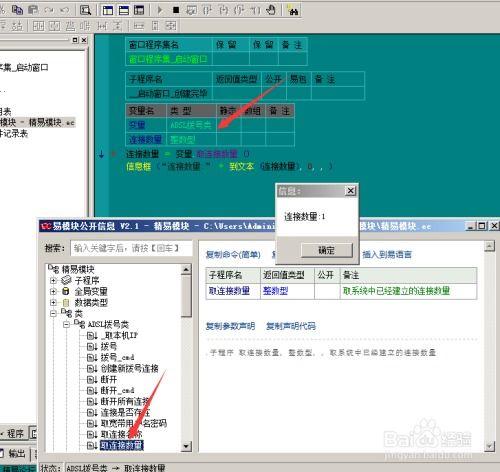
Task: Click 模块 - 精易模块.ec entry in left panel
Action: pos(37,122)
